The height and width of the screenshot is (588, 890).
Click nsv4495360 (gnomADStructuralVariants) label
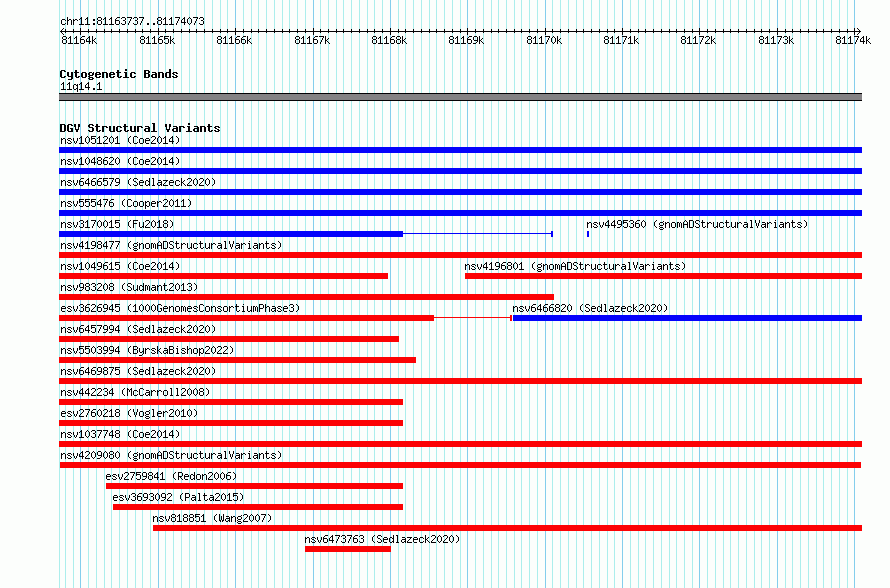[697, 224]
